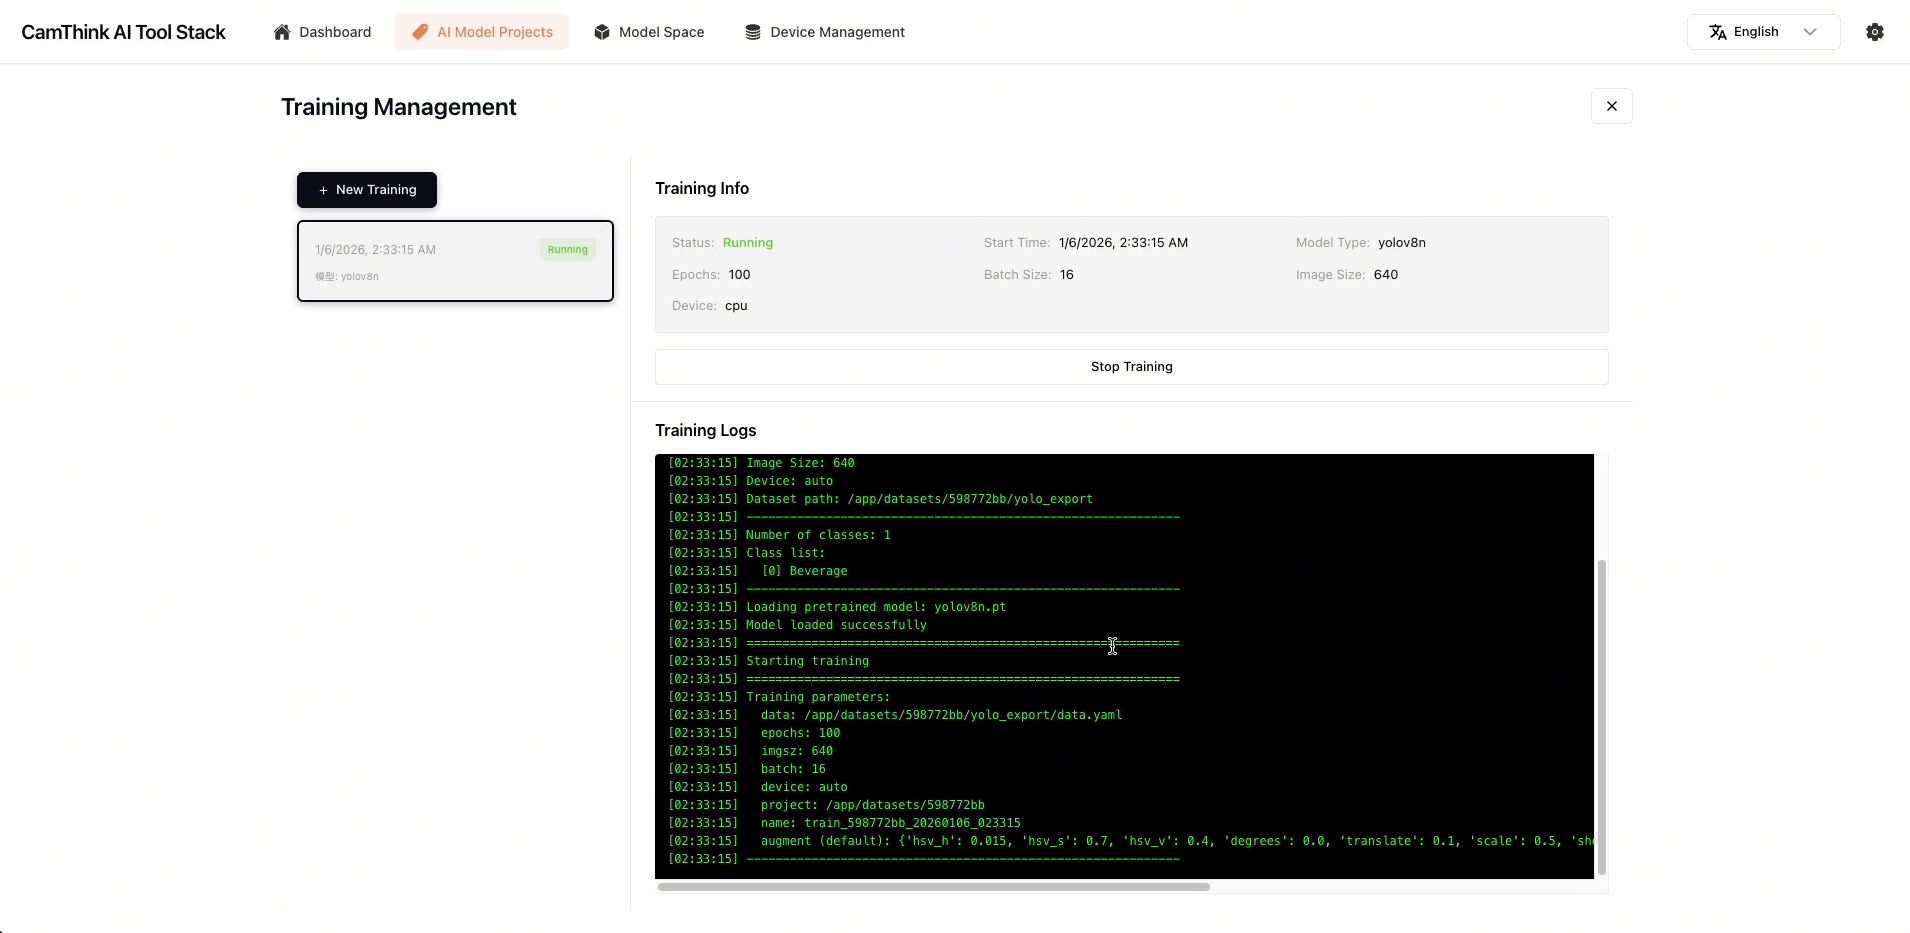This screenshot has height=933, width=1910.
Task: Select the 1/6/2026 2:33:15 AM training entry
Action: [x=420, y=262]
